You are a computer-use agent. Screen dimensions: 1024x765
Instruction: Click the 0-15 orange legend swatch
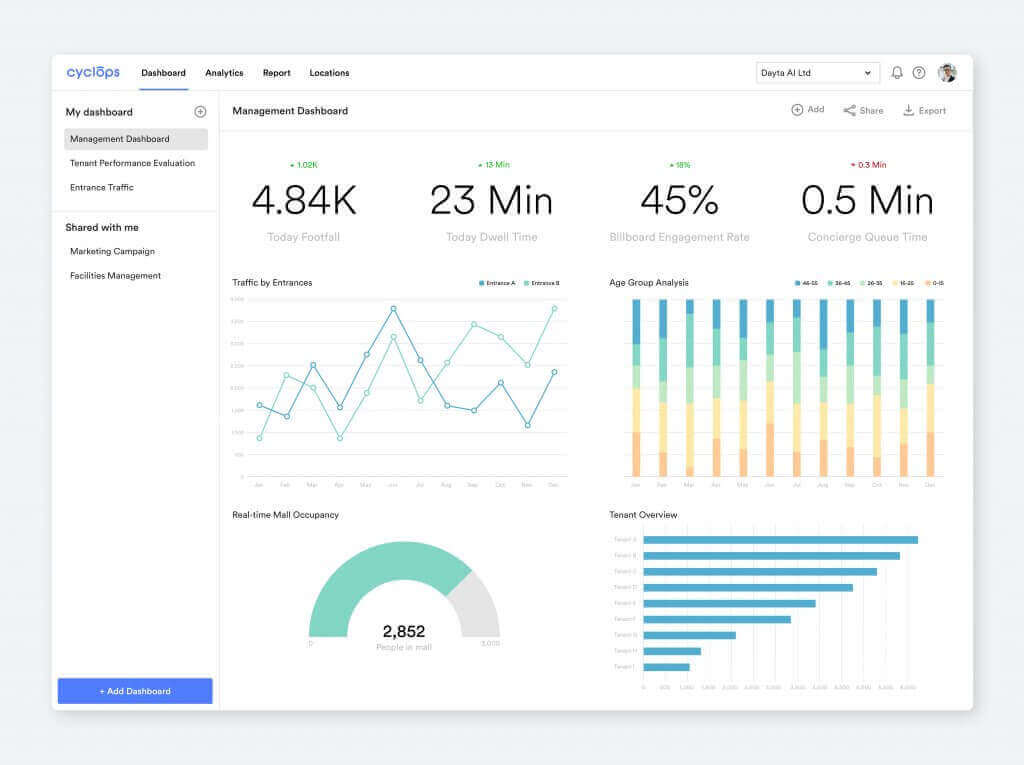tap(929, 283)
